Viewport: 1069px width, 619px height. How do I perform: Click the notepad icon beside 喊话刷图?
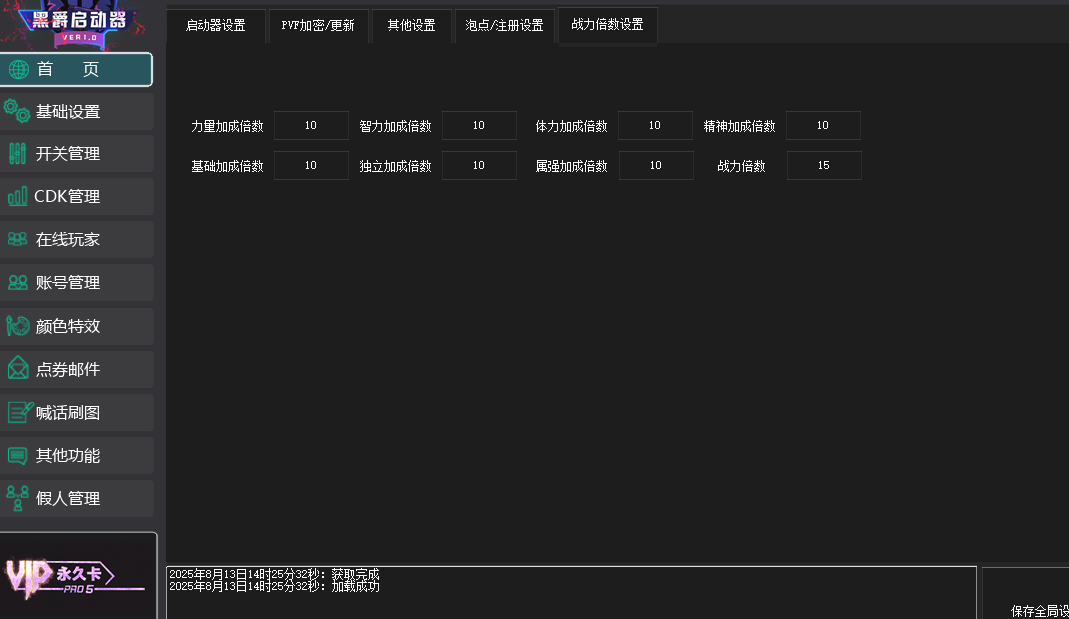click(19, 412)
